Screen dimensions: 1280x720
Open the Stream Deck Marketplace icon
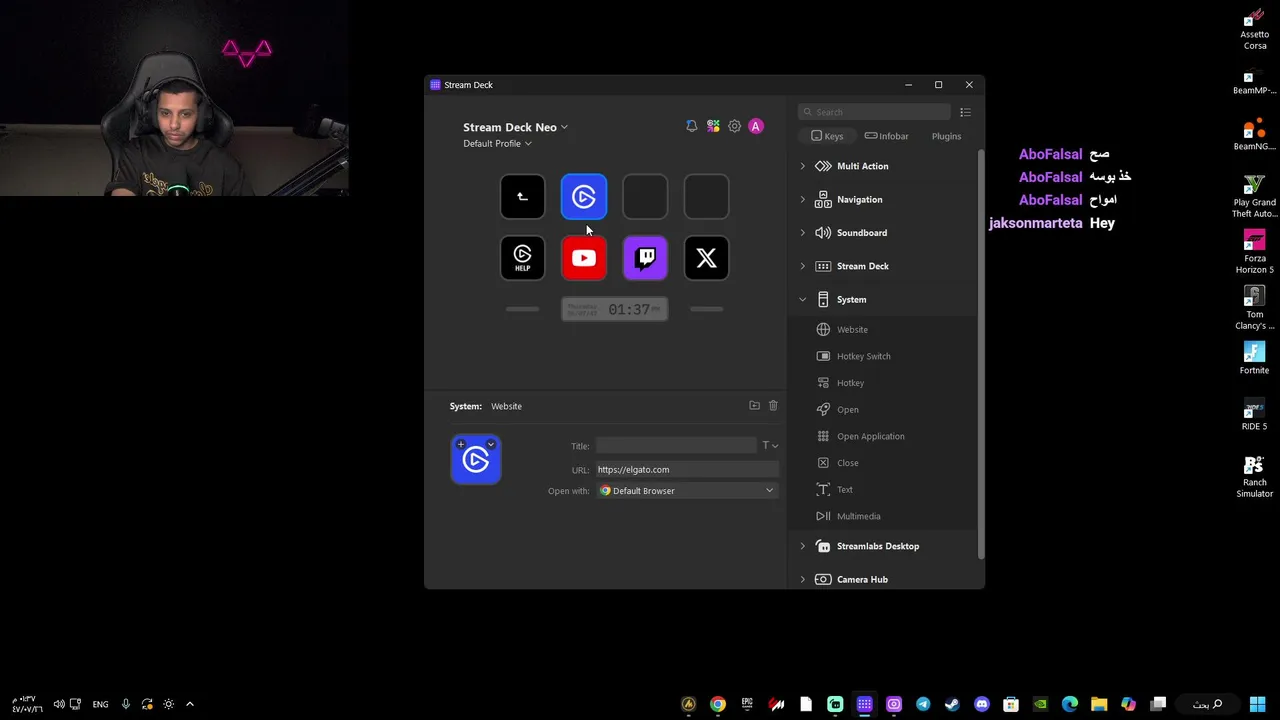pos(713,126)
